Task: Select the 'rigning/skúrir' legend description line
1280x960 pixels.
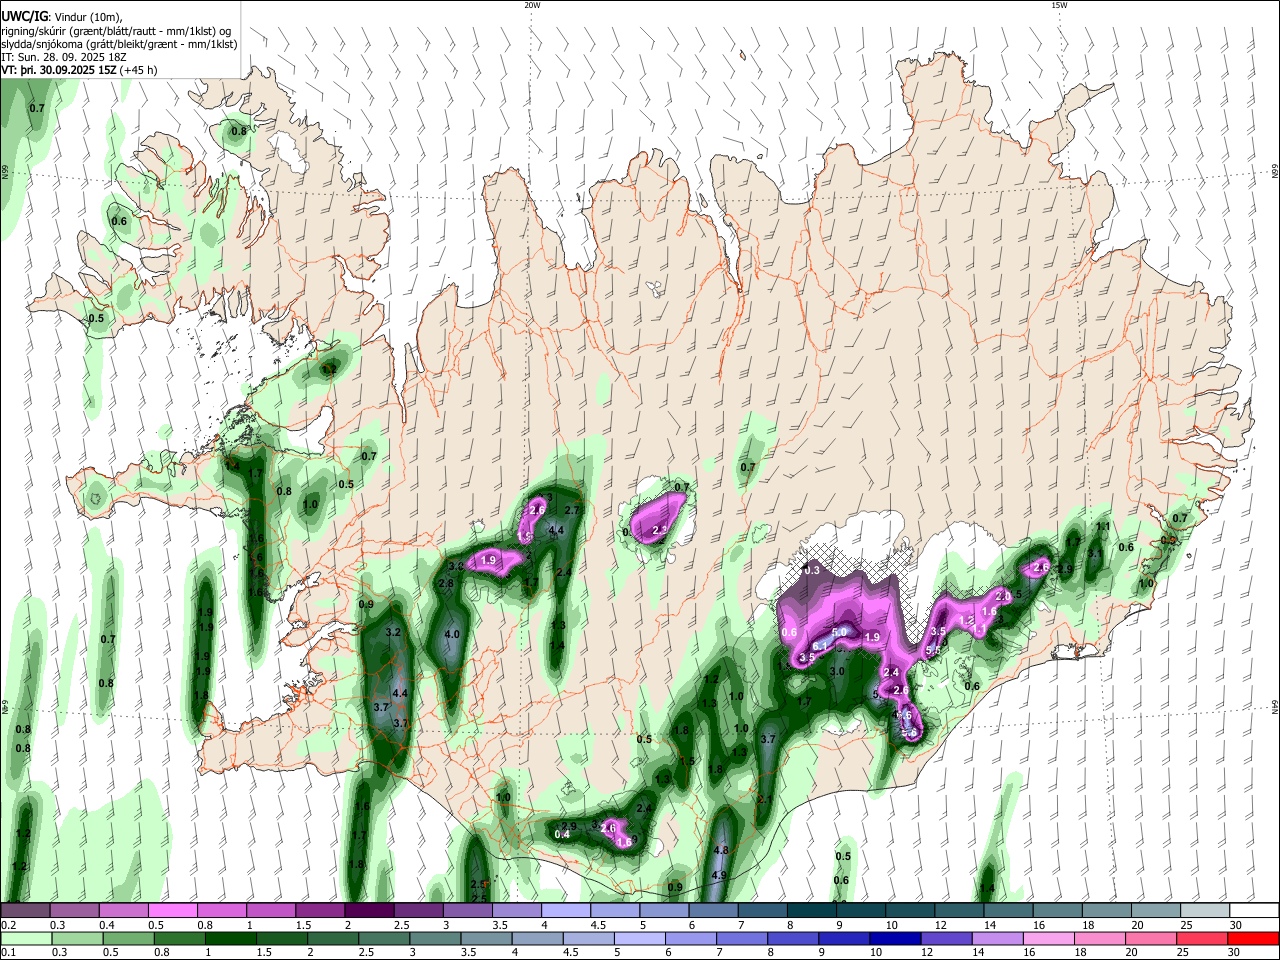Action: tap(117, 31)
